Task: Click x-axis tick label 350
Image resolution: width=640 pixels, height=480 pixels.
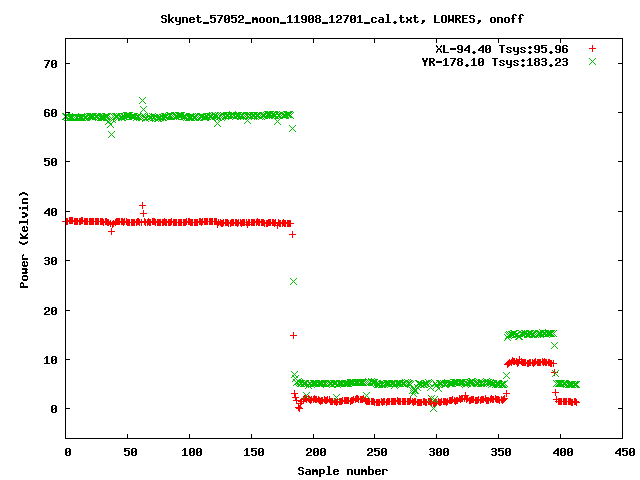Action: [x=501, y=452]
